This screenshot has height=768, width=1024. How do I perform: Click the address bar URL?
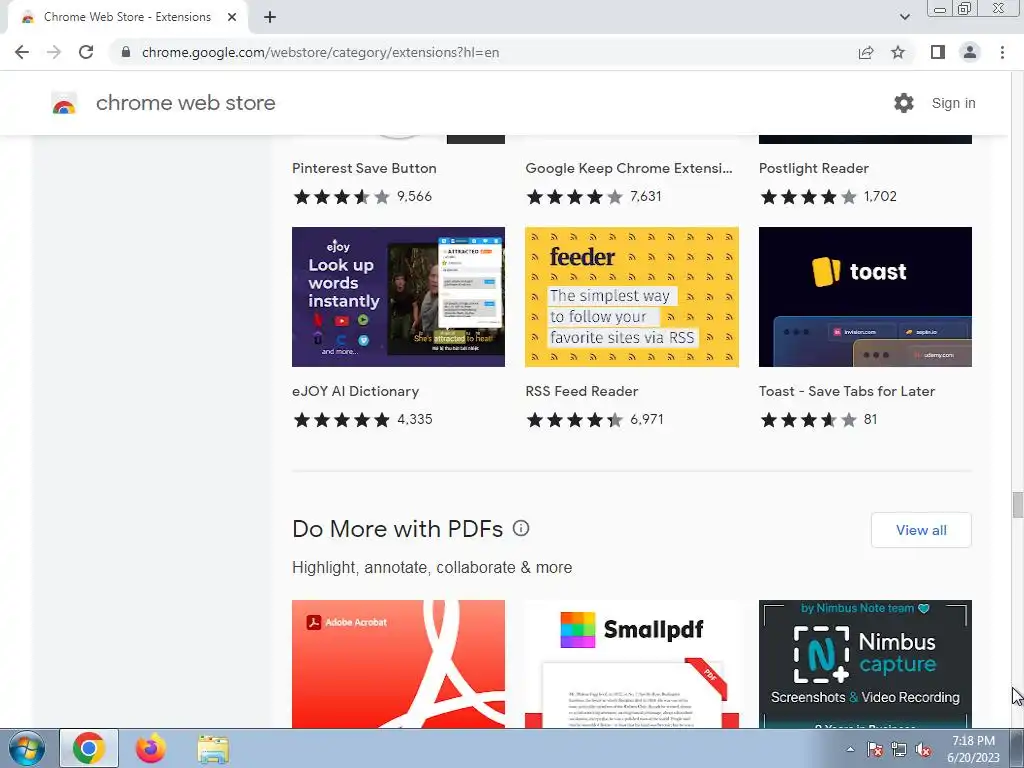pyautogui.click(x=320, y=52)
